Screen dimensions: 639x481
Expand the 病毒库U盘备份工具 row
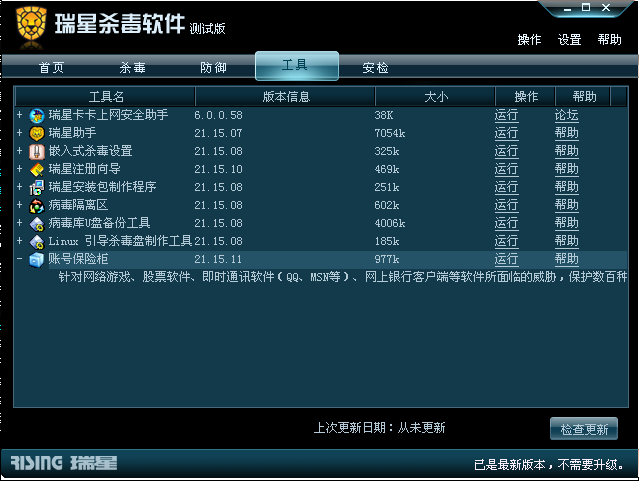[20, 223]
